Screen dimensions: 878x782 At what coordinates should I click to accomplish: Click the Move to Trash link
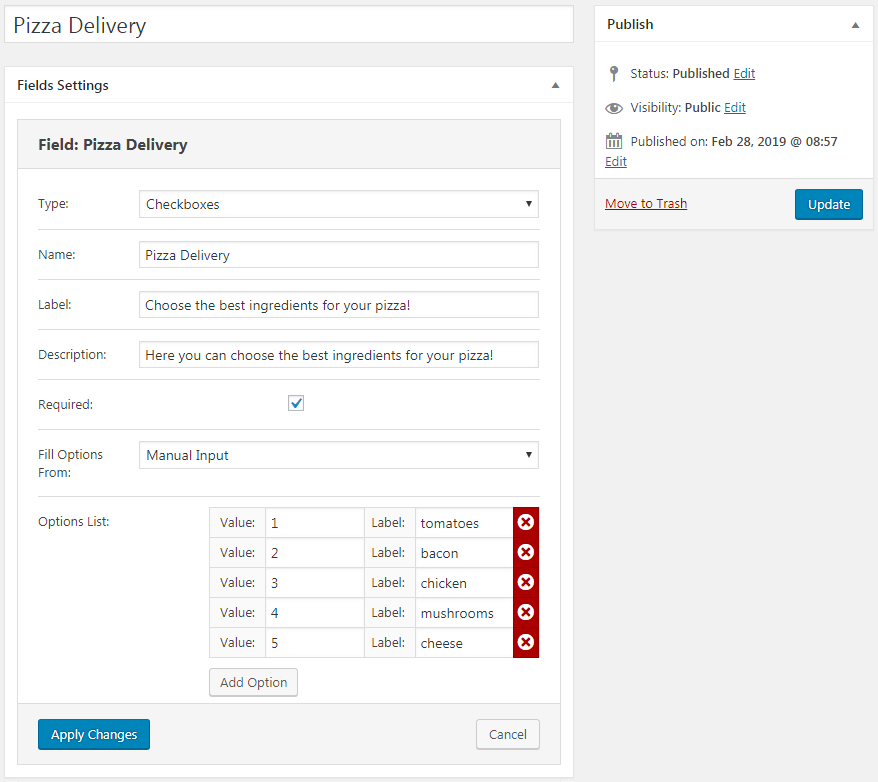click(x=646, y=203)
